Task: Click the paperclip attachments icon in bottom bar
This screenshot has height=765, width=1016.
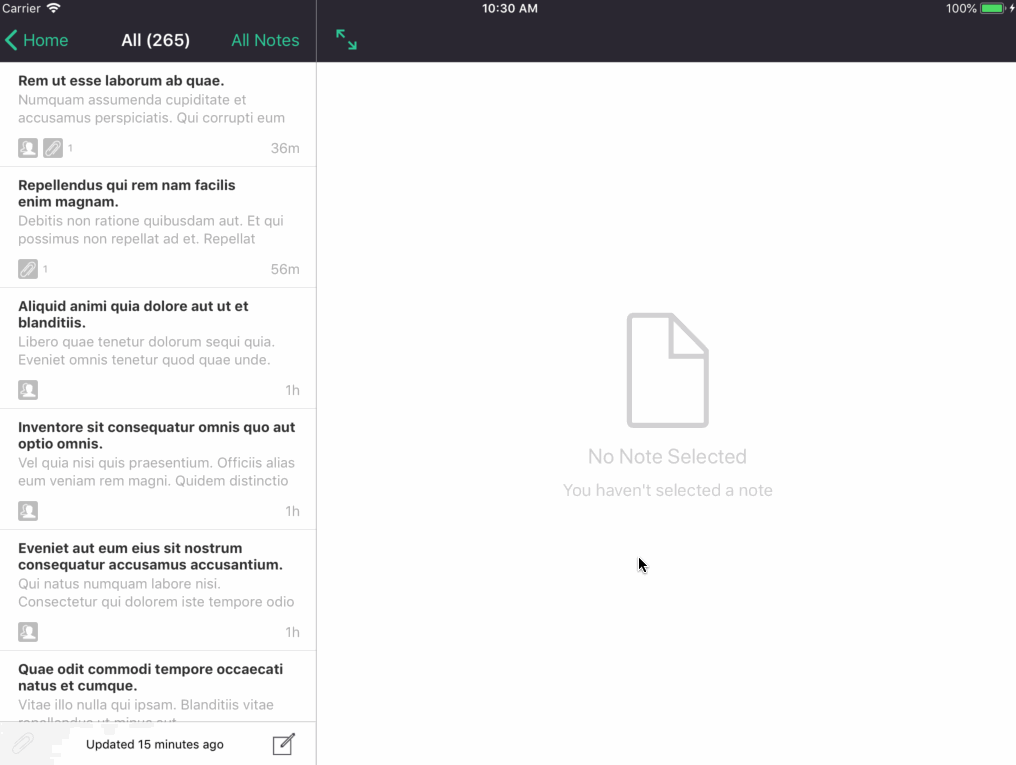Action: tap(23, 744)
